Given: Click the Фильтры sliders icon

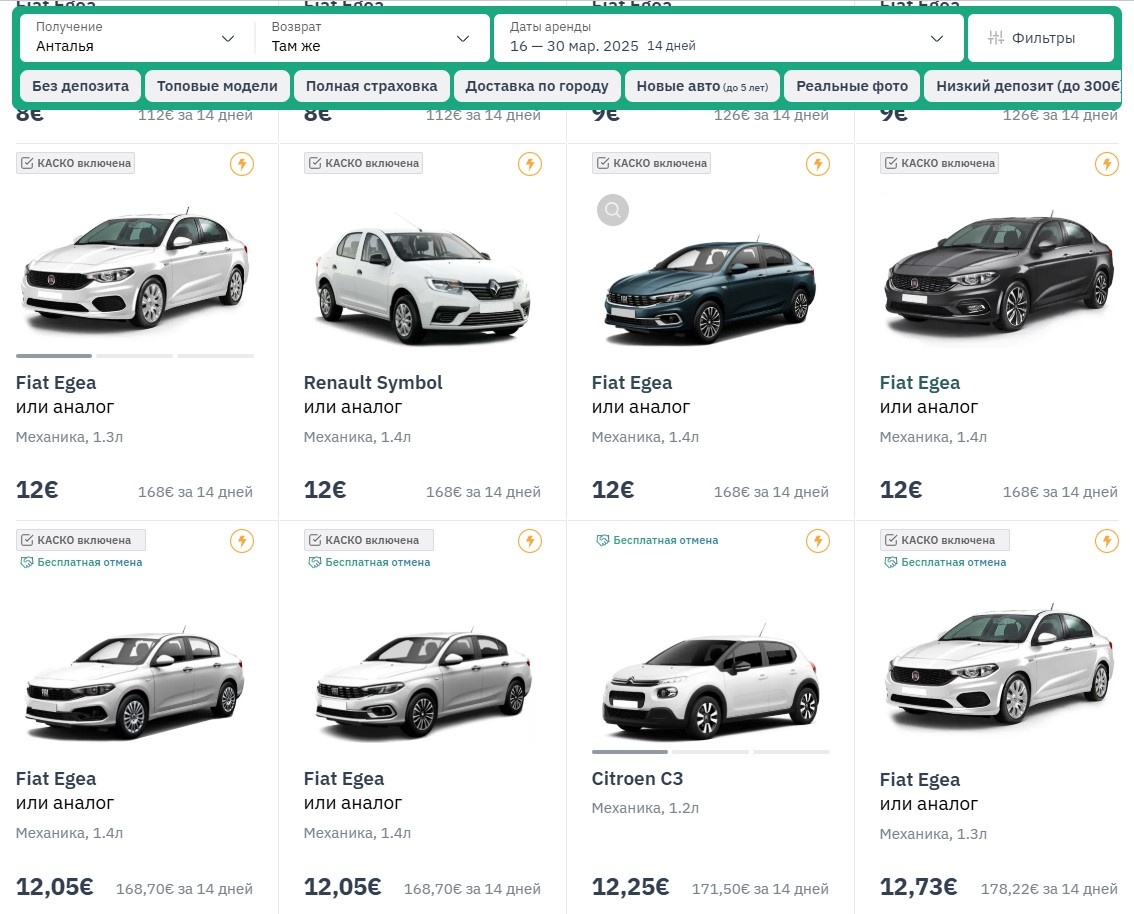Looking at the screenshot, I should click(x=996, y=38).
